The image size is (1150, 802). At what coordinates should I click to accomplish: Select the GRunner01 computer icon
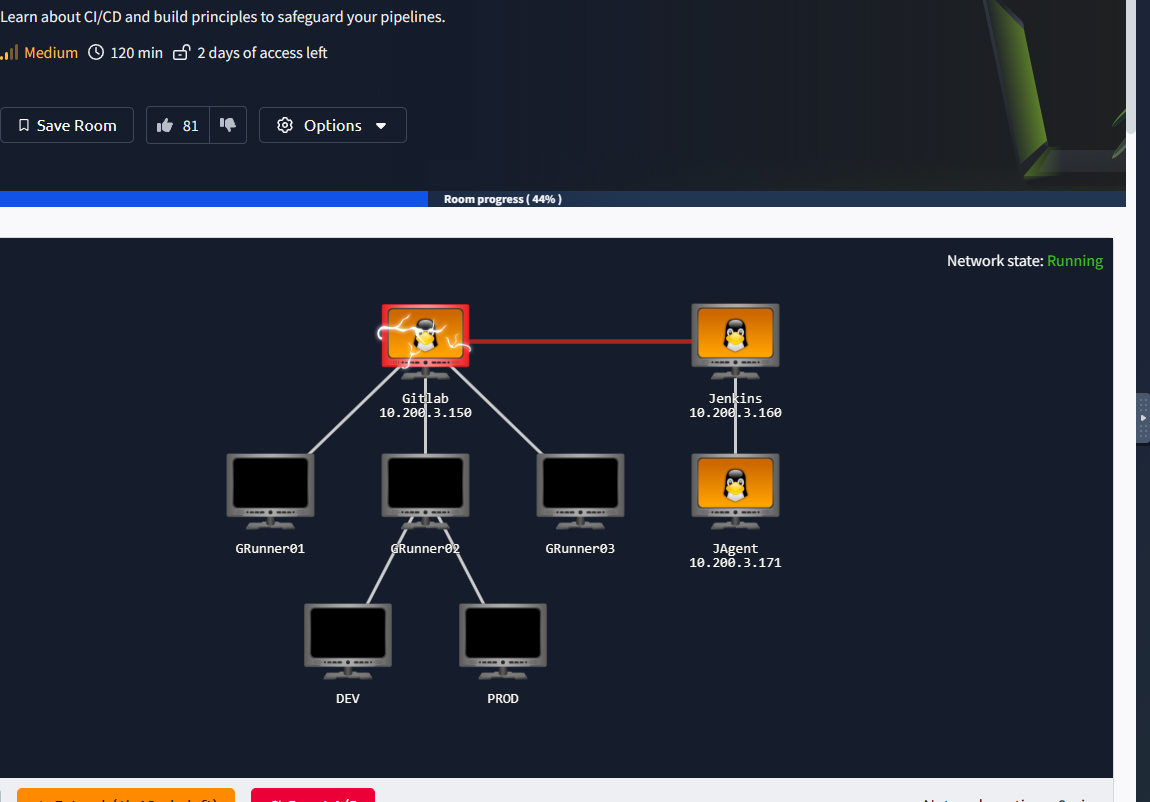click(x=270, y=491)
